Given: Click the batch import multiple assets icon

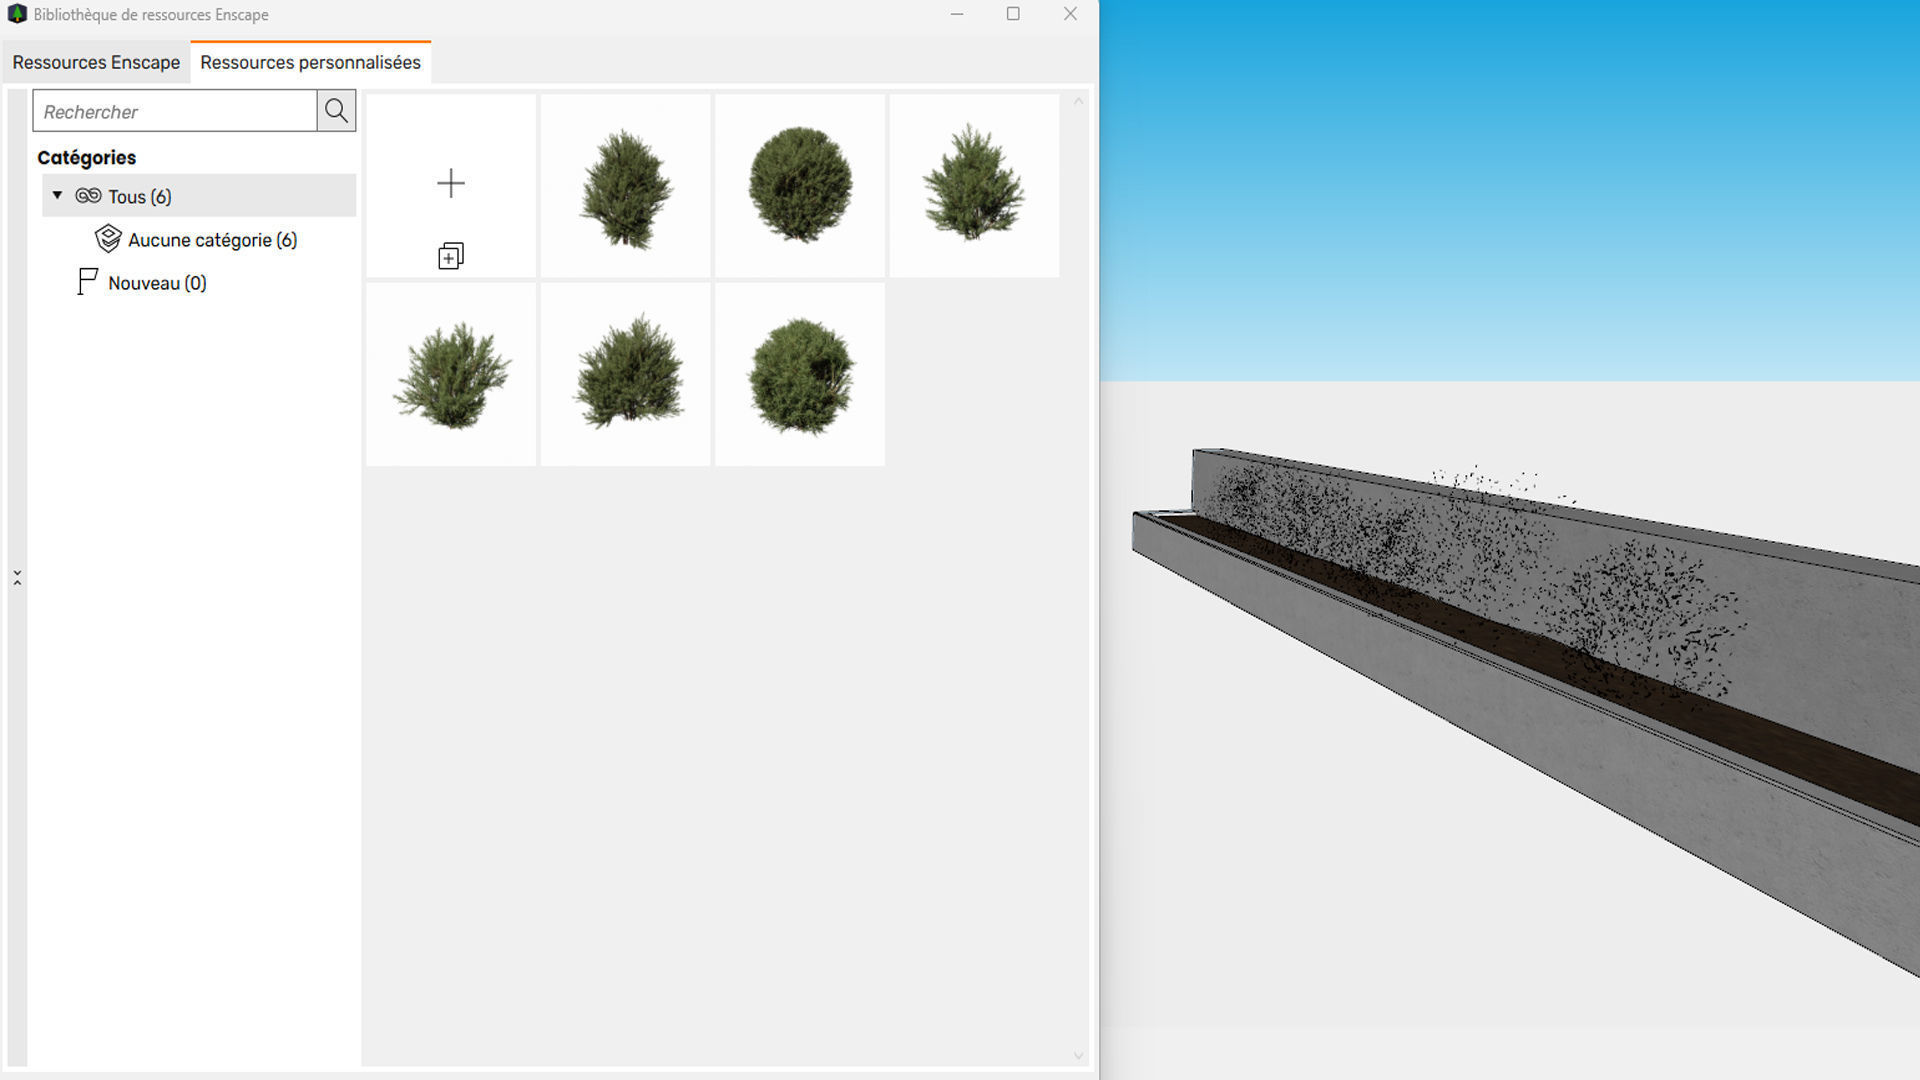Looking at the screenshot, I should pyautogui.click(x=451, y=257).
